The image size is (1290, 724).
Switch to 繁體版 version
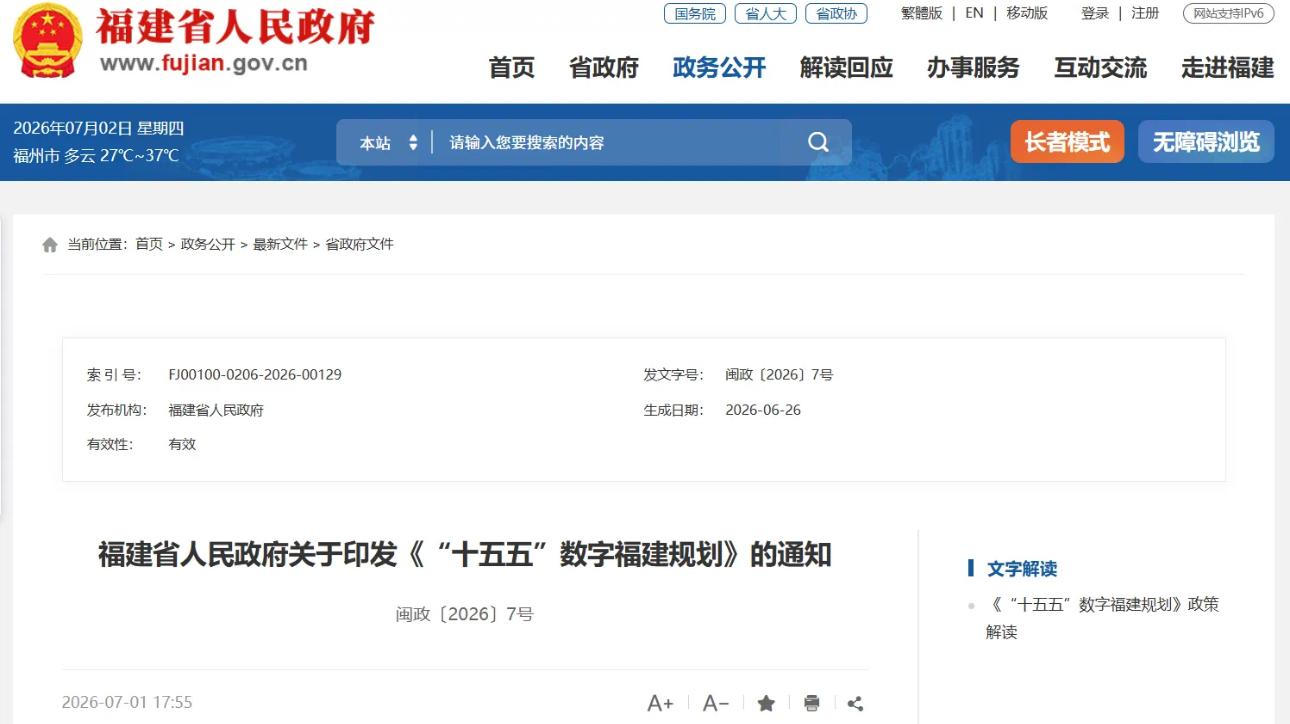click(922, 13)
